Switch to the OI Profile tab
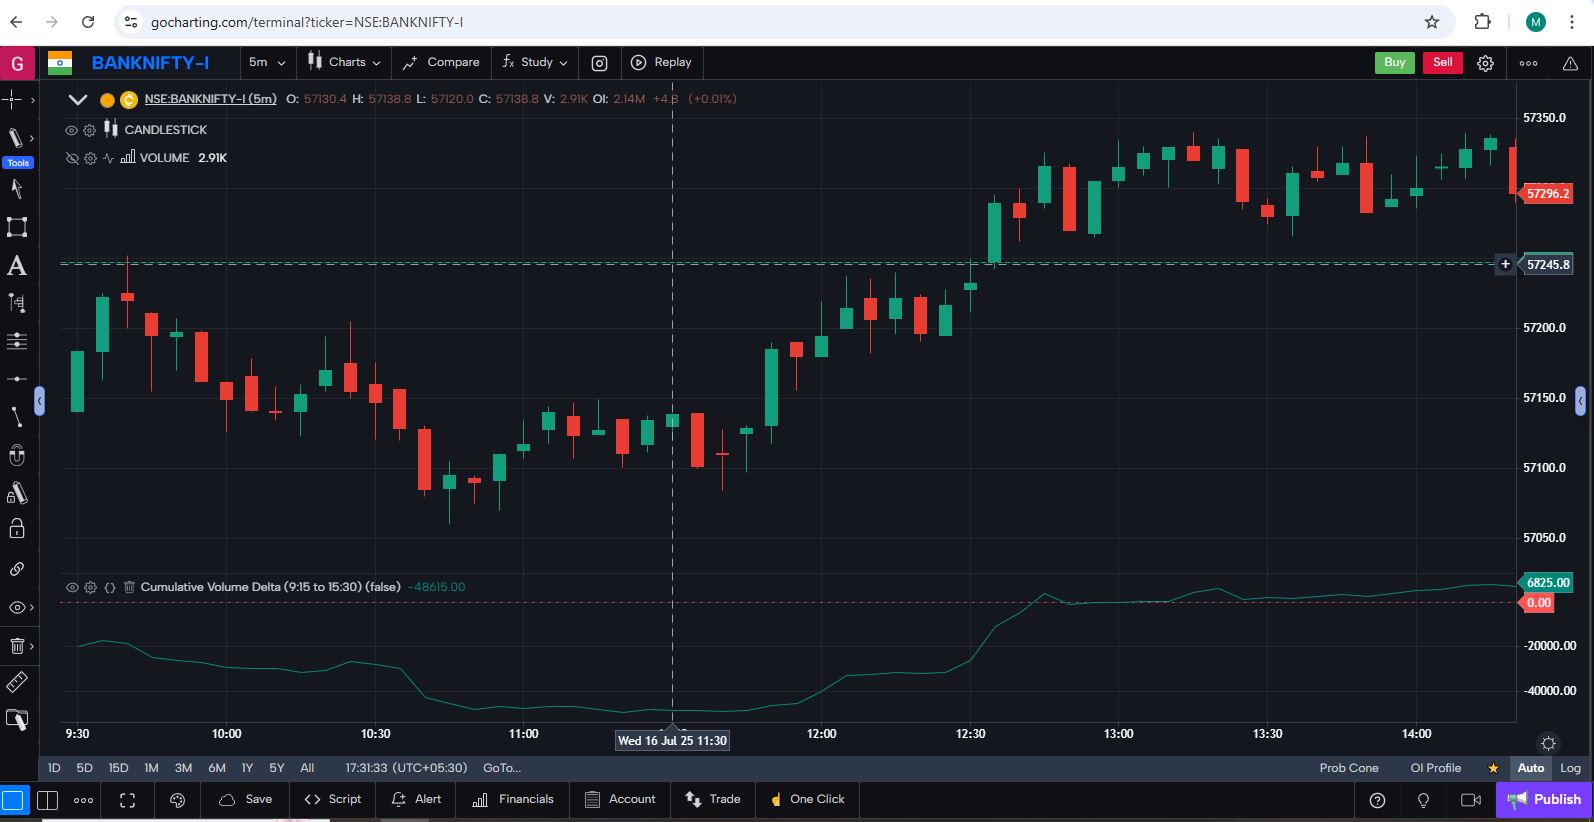 click(1435, 768)
